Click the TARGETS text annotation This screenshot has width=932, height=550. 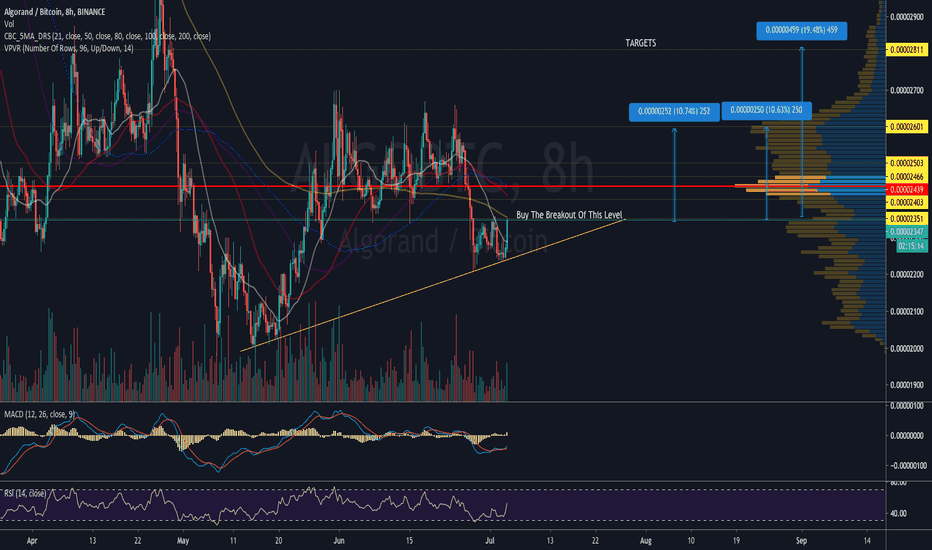pyautogui.click(x=640, y=43)
